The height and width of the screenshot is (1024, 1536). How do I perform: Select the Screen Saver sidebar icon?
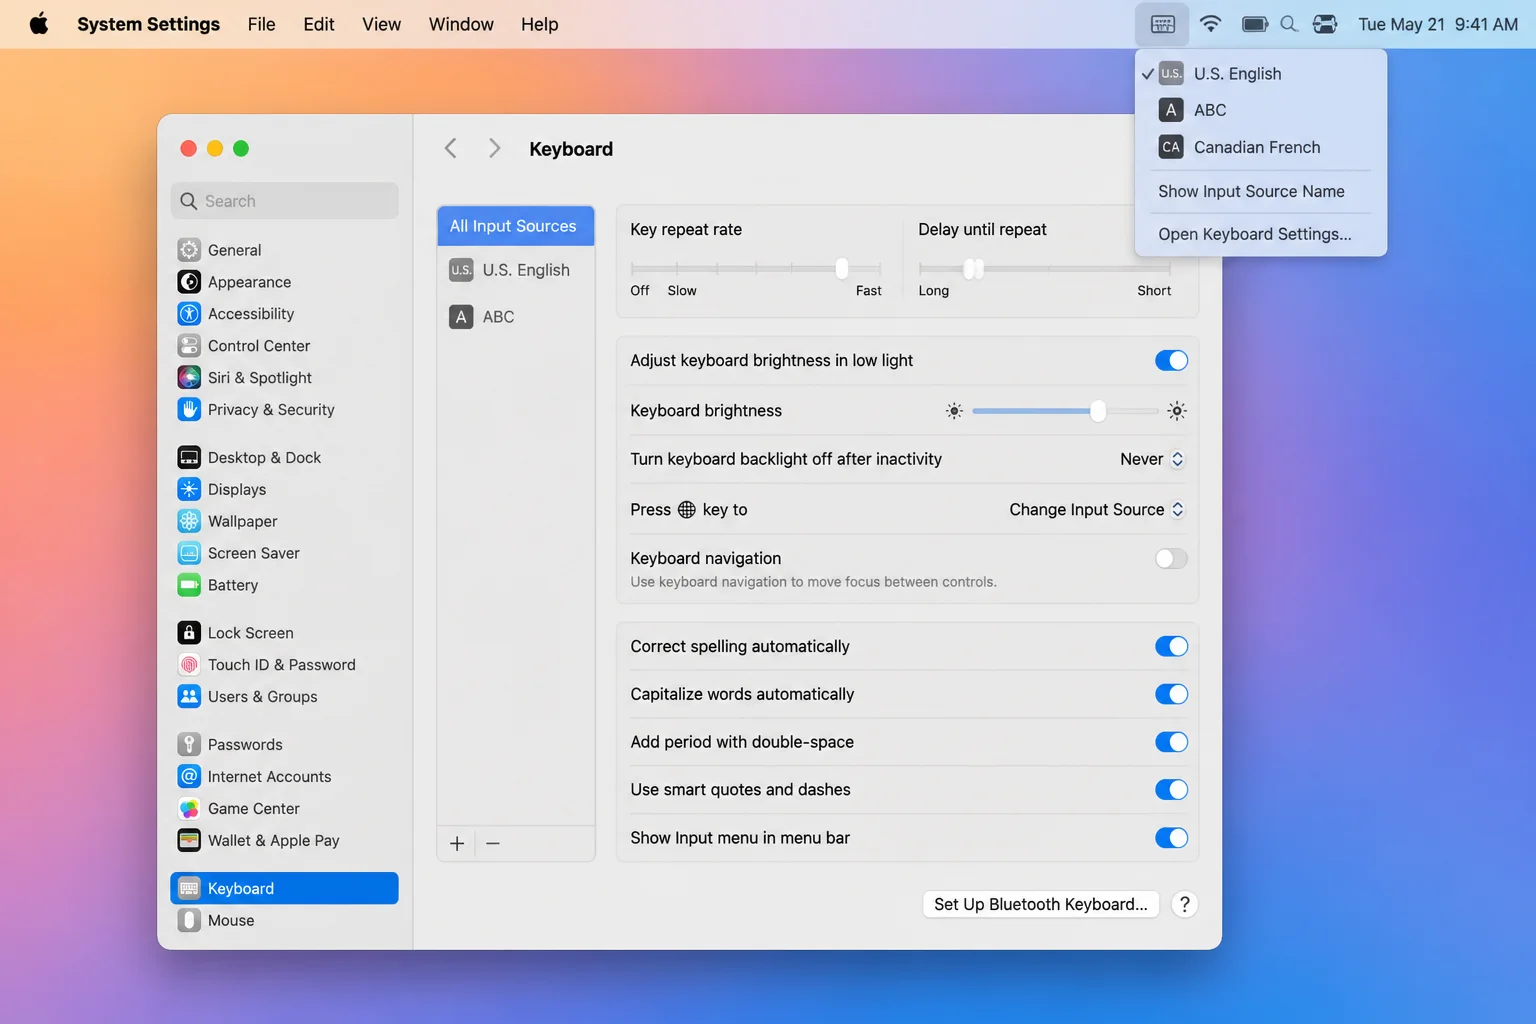tap(189, 554)
